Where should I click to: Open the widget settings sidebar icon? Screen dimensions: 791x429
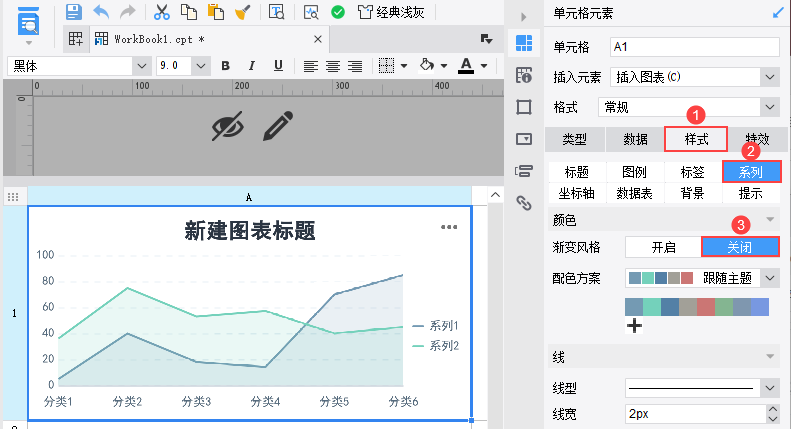point(524,139)
